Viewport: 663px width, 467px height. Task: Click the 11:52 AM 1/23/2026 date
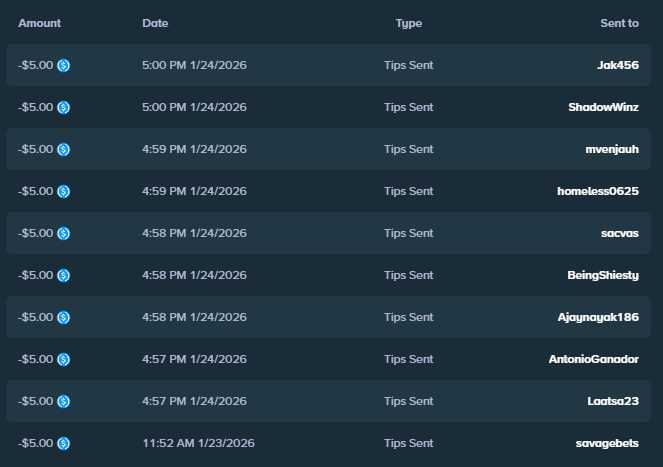tap(199, 443)
